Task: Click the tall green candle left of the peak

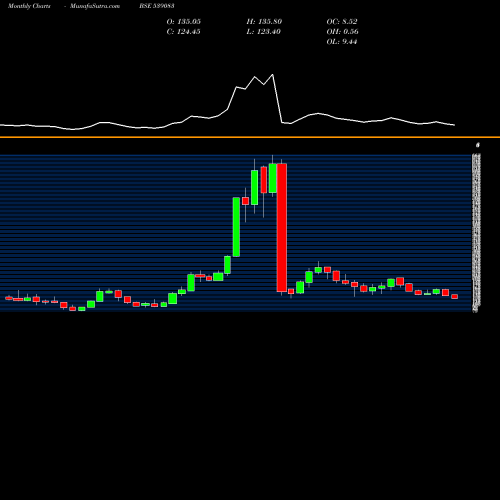Action: pos(236,227)
